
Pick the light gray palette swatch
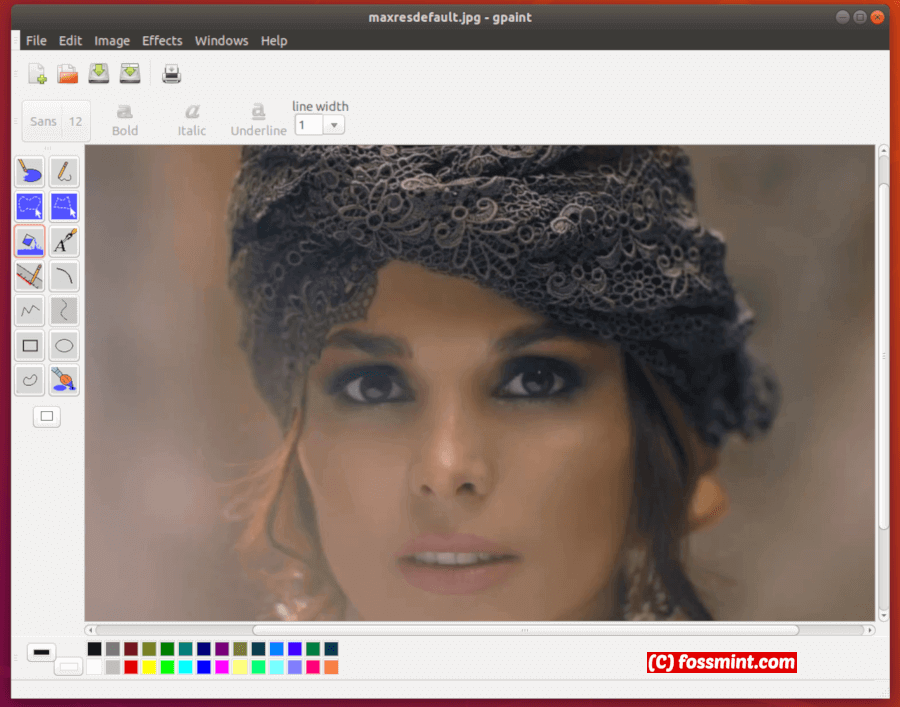click(x=112, y=667)
